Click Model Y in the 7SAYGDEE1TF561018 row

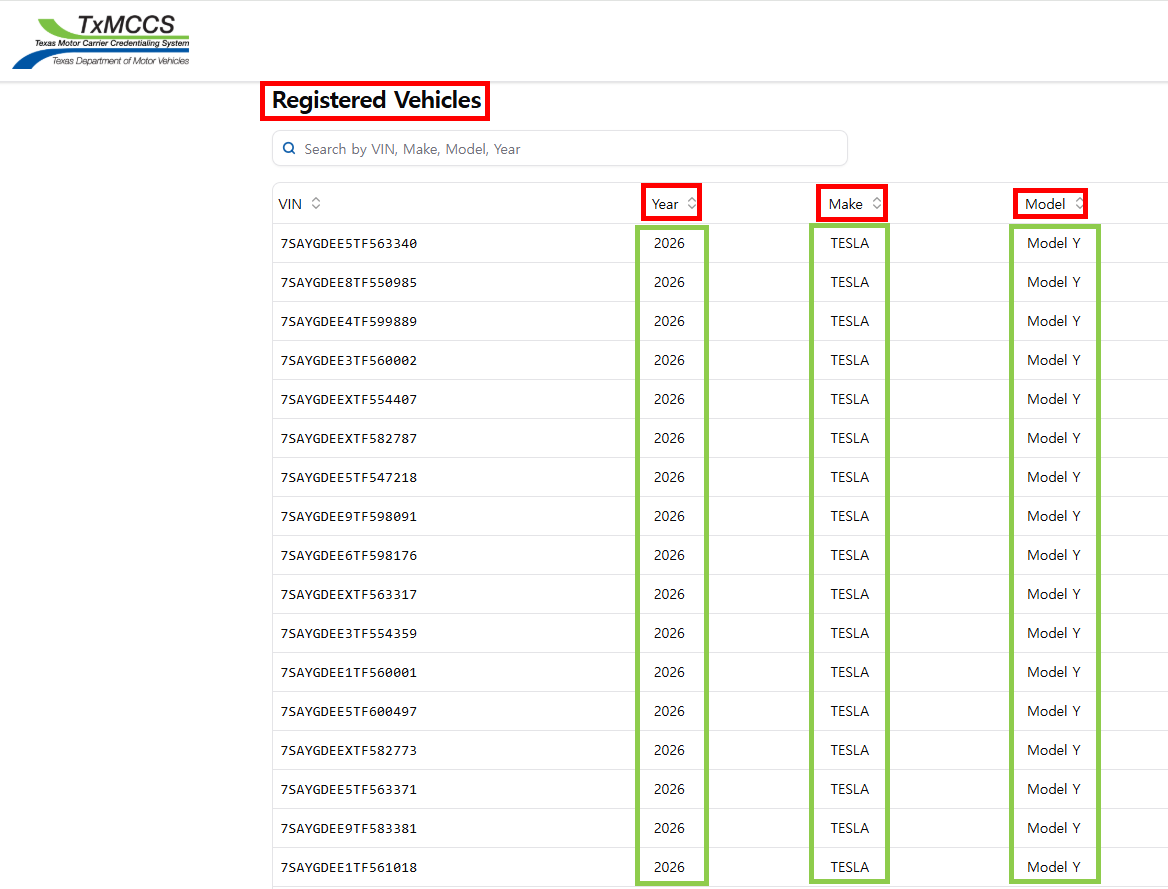(1053, 867)
